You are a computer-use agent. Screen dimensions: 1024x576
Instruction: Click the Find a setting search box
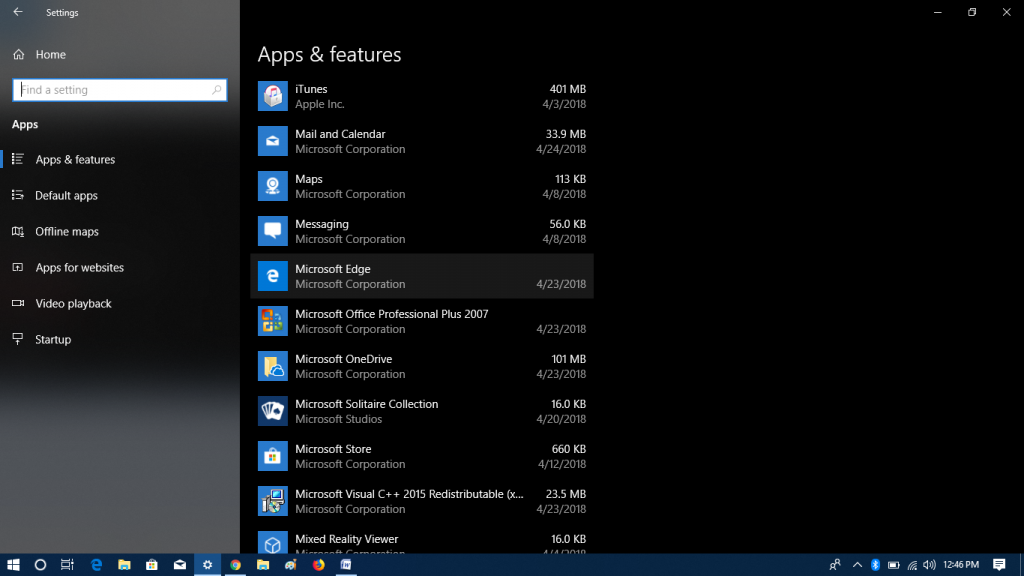118,89
